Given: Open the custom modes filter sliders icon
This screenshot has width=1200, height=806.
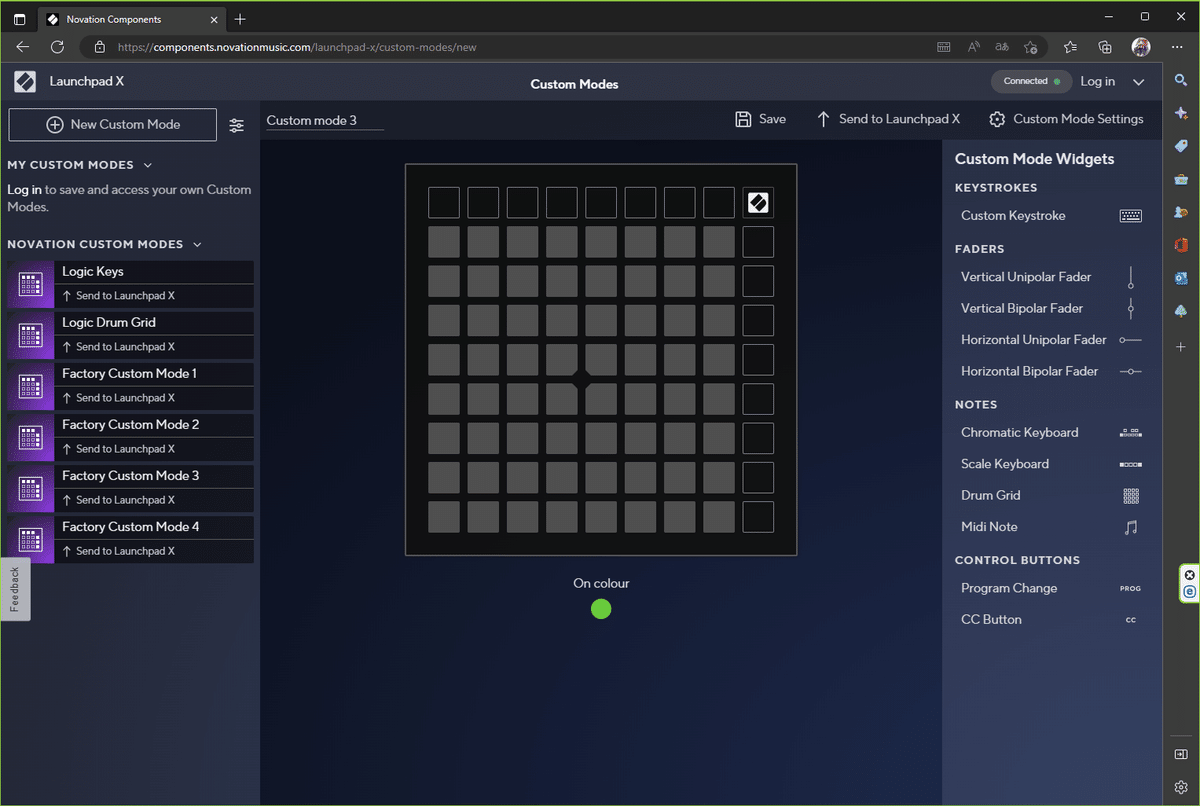Looking at the screenshot, I should (236, 125).
